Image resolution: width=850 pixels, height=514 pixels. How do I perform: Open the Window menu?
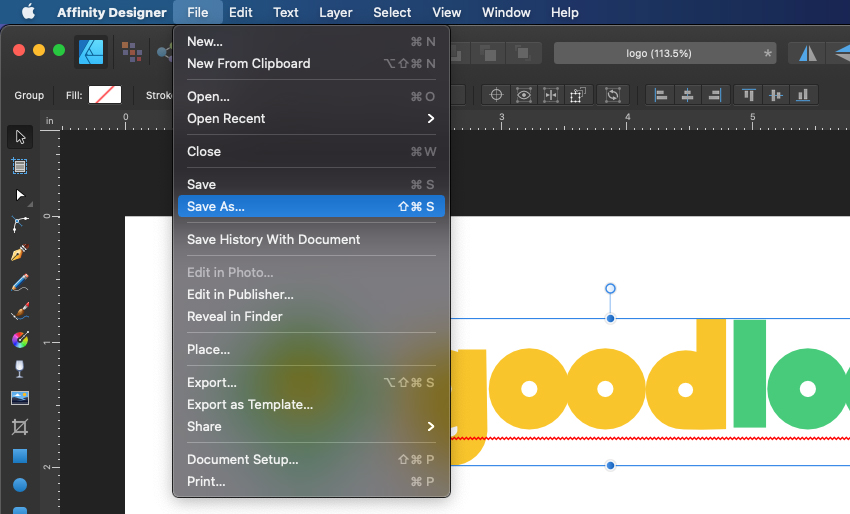coord(506,12)
